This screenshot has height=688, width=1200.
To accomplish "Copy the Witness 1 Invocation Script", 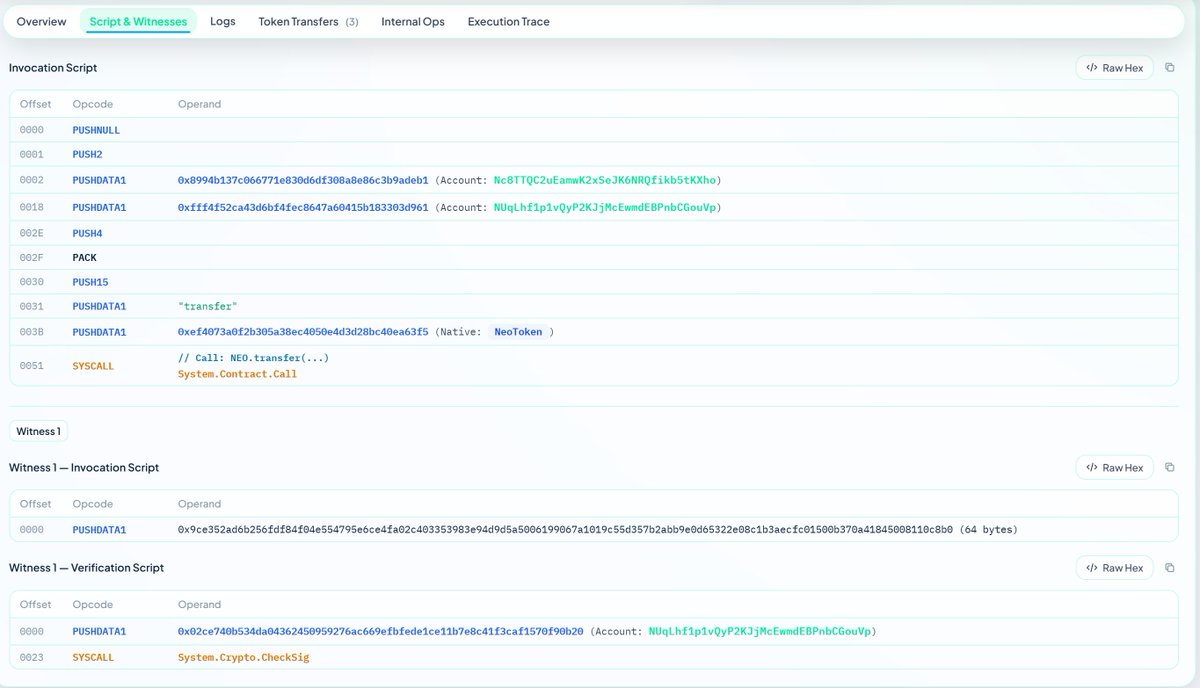I will pos(1170,468).
